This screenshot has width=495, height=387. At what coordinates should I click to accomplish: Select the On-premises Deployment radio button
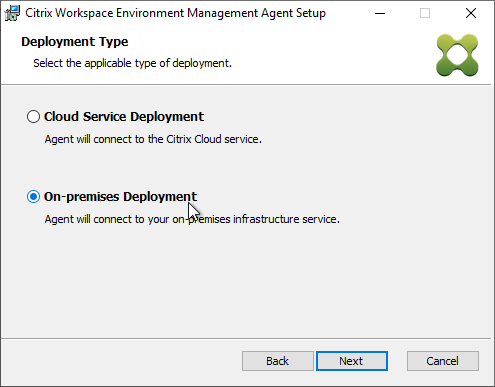pos(33,197)
